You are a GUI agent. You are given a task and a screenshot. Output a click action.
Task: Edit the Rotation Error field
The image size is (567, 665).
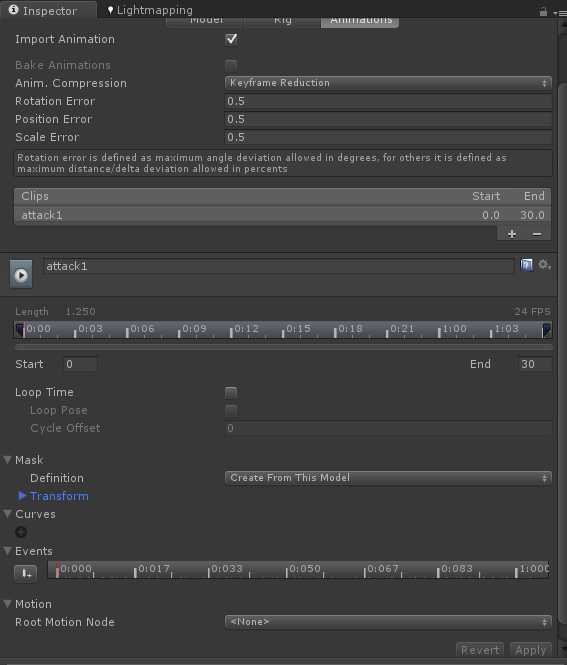(388, 101)
